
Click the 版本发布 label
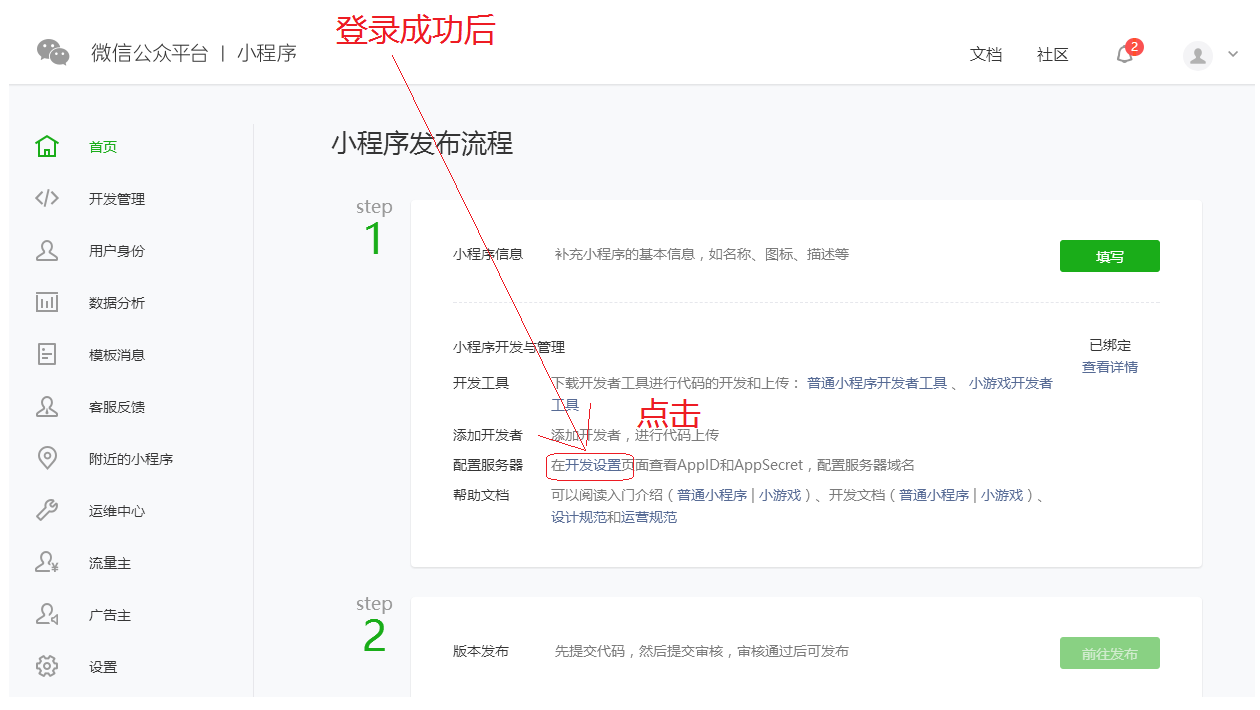pyautogui.click(x=481, y=651)
